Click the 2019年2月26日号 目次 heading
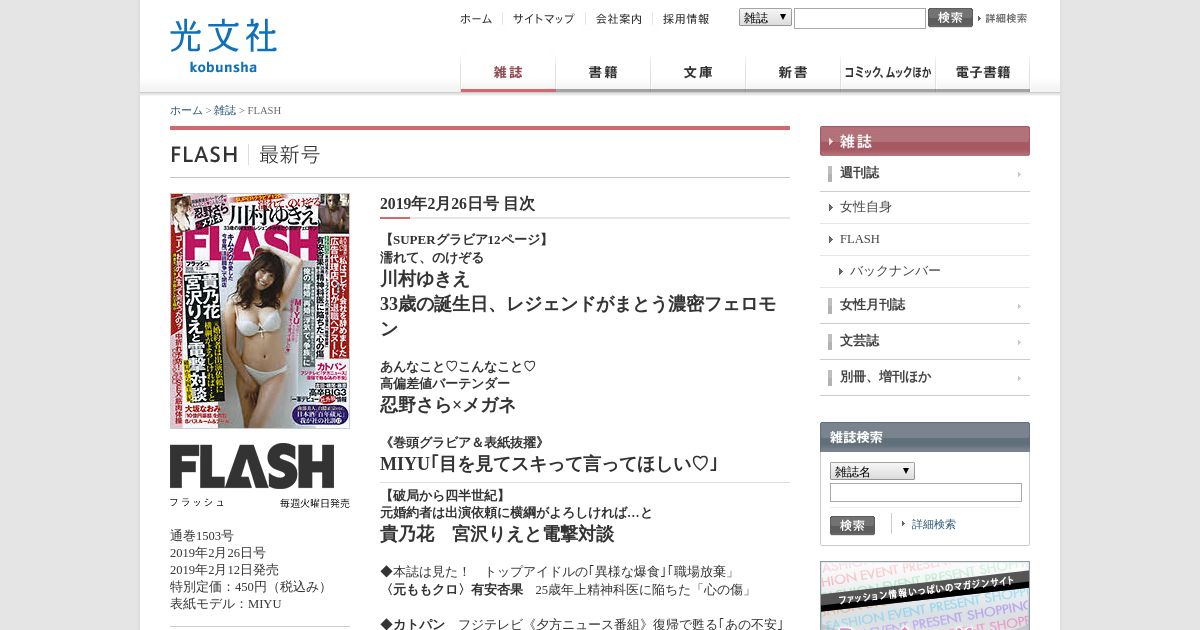This screenshot has width=1200, height=630. (457, 204)
